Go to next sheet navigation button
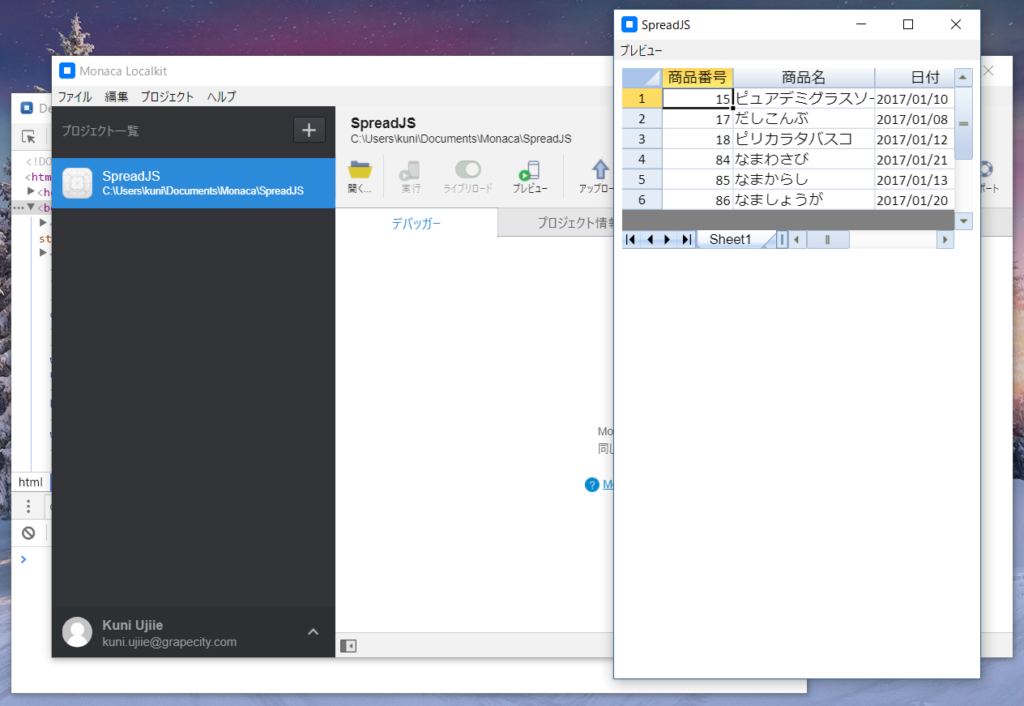Screen dimensions: 1024x706 coord(667,240)
